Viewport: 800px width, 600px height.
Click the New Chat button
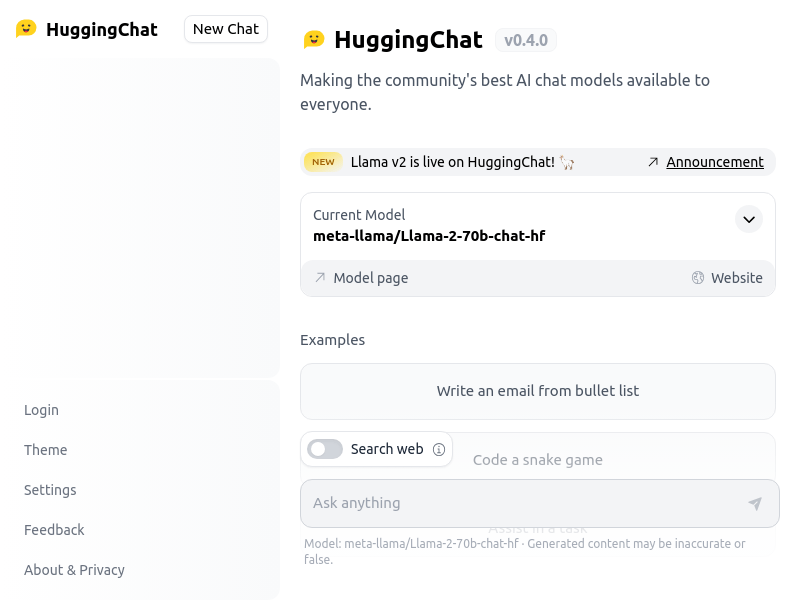pos(225,29)
